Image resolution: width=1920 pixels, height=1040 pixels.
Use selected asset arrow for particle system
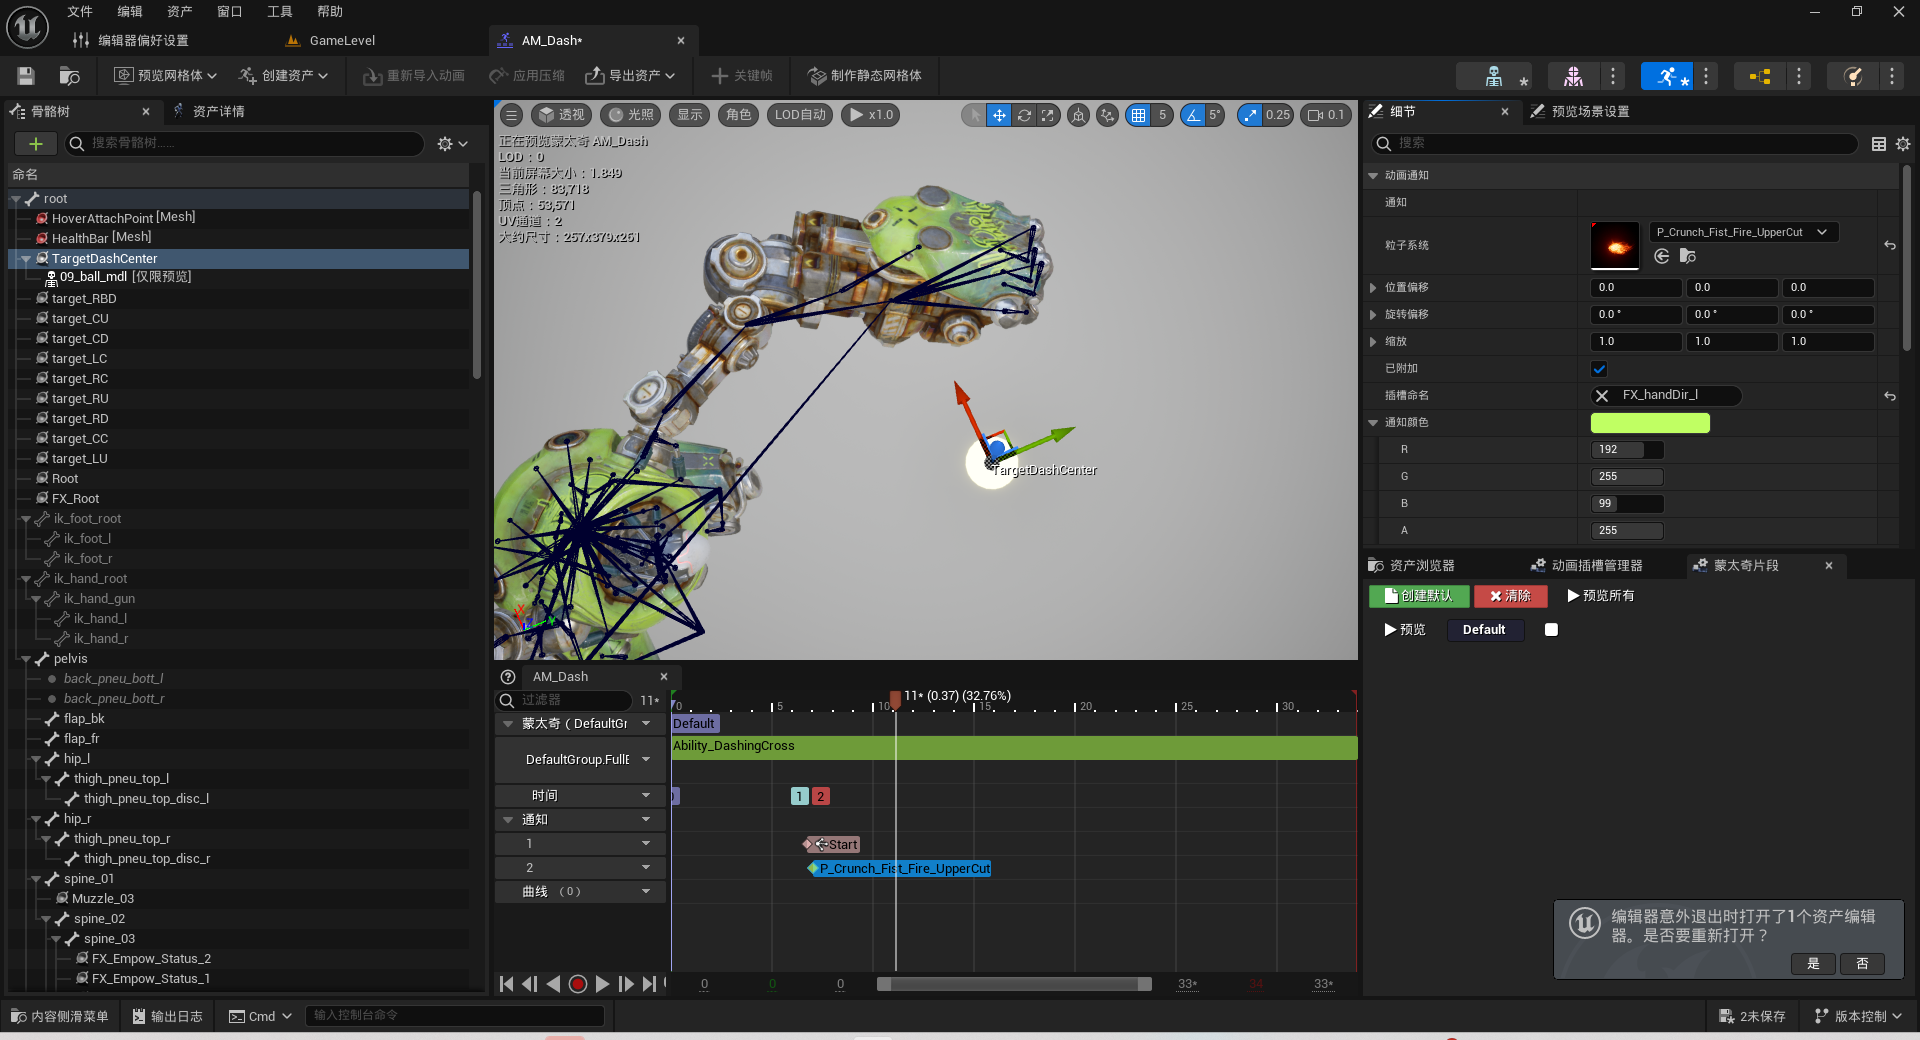tap(1662, 256)
